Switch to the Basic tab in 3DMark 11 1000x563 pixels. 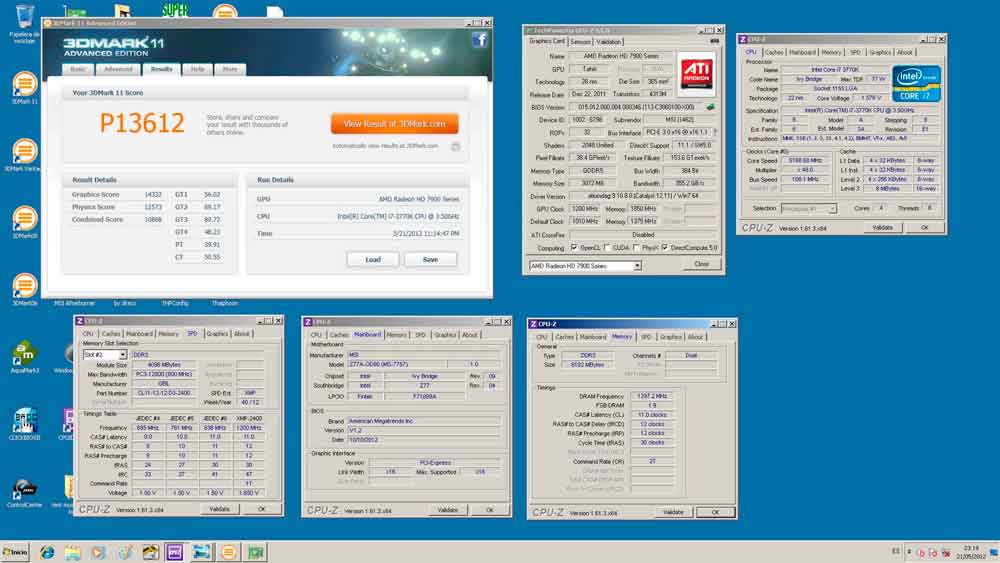78,69
